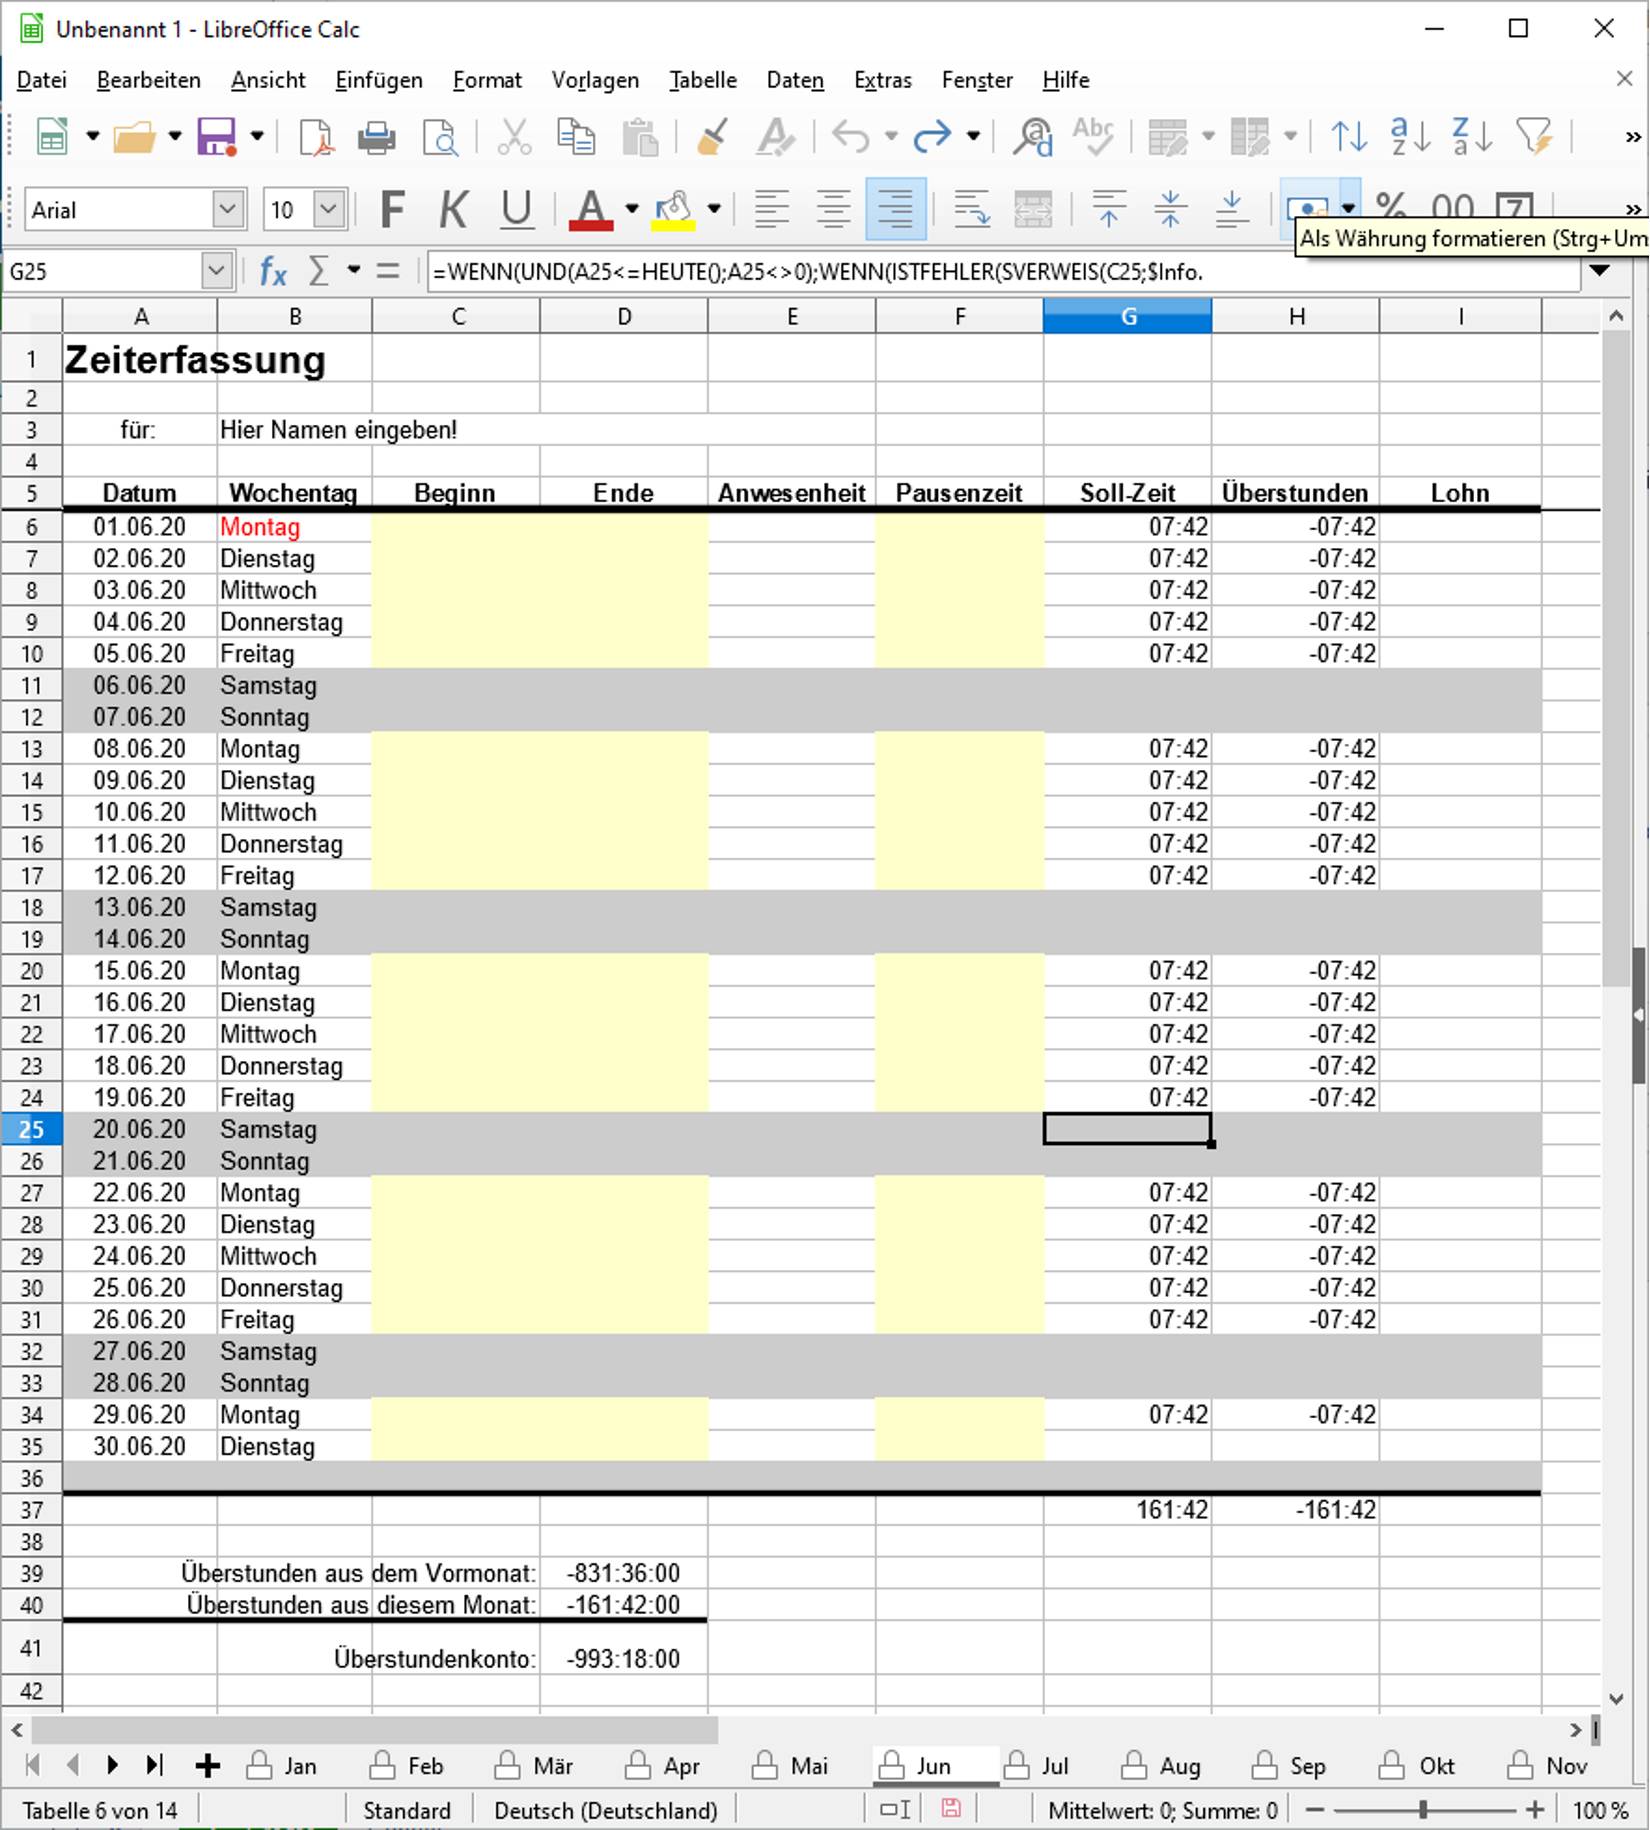This screenshot has width=1650, height=1830.
Task: Toggle underline formatting U
Action: coord(516,210)
